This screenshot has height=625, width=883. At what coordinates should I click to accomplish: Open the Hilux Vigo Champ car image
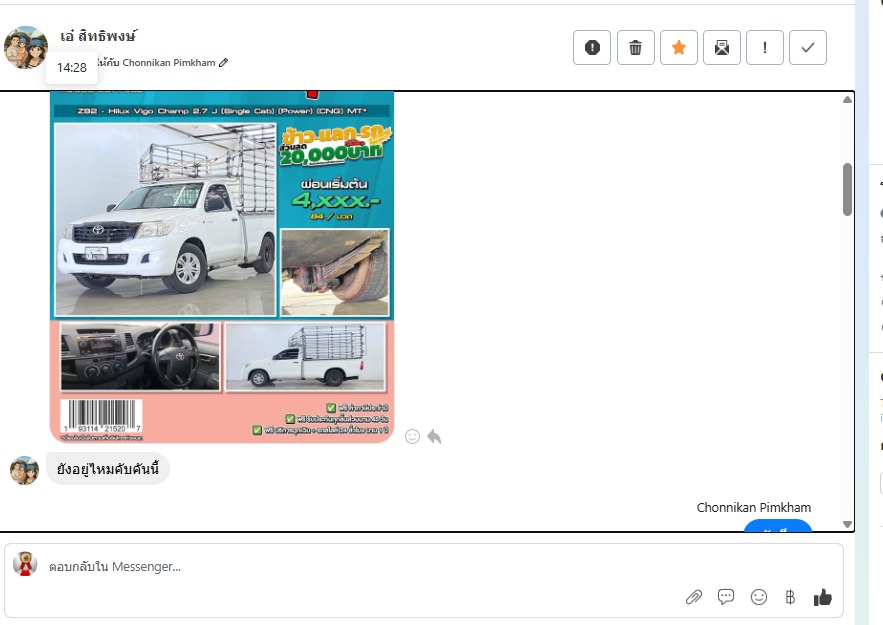click(x=222, y=265)
